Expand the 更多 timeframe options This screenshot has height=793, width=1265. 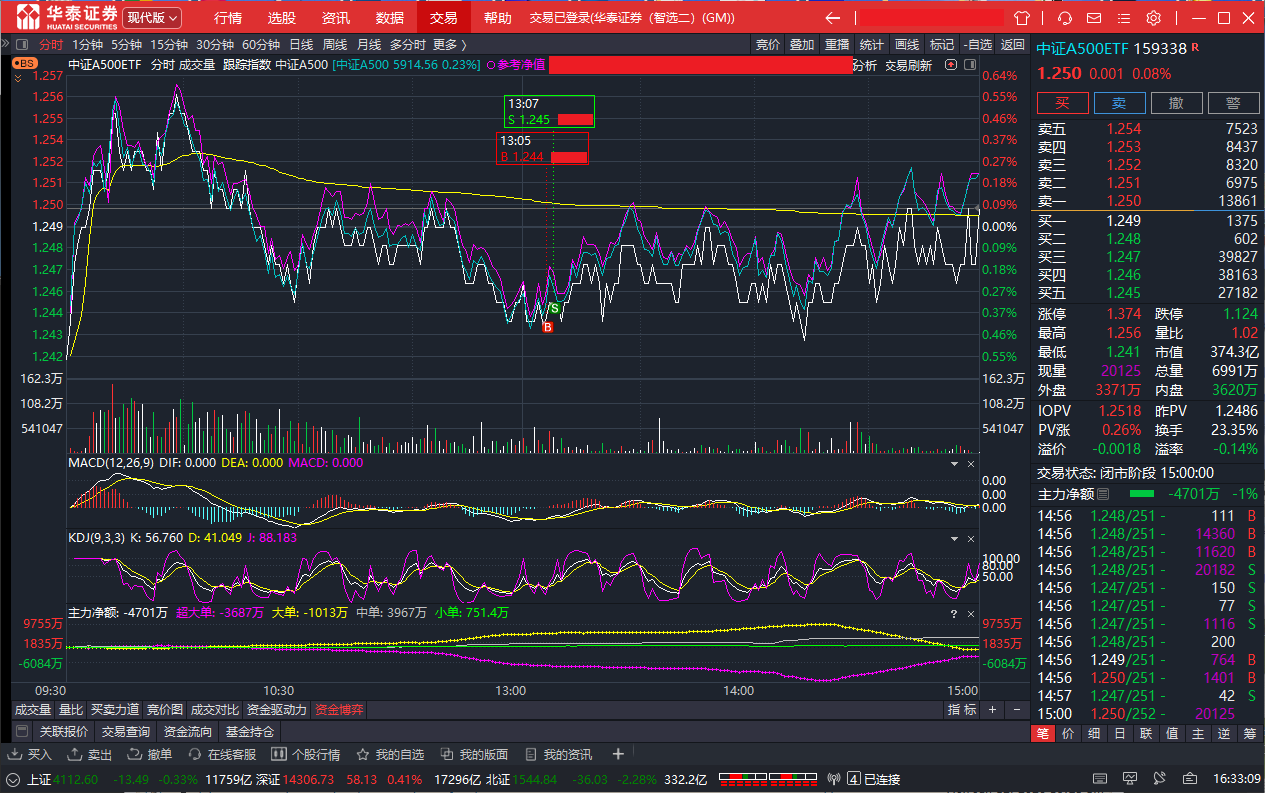449,44
